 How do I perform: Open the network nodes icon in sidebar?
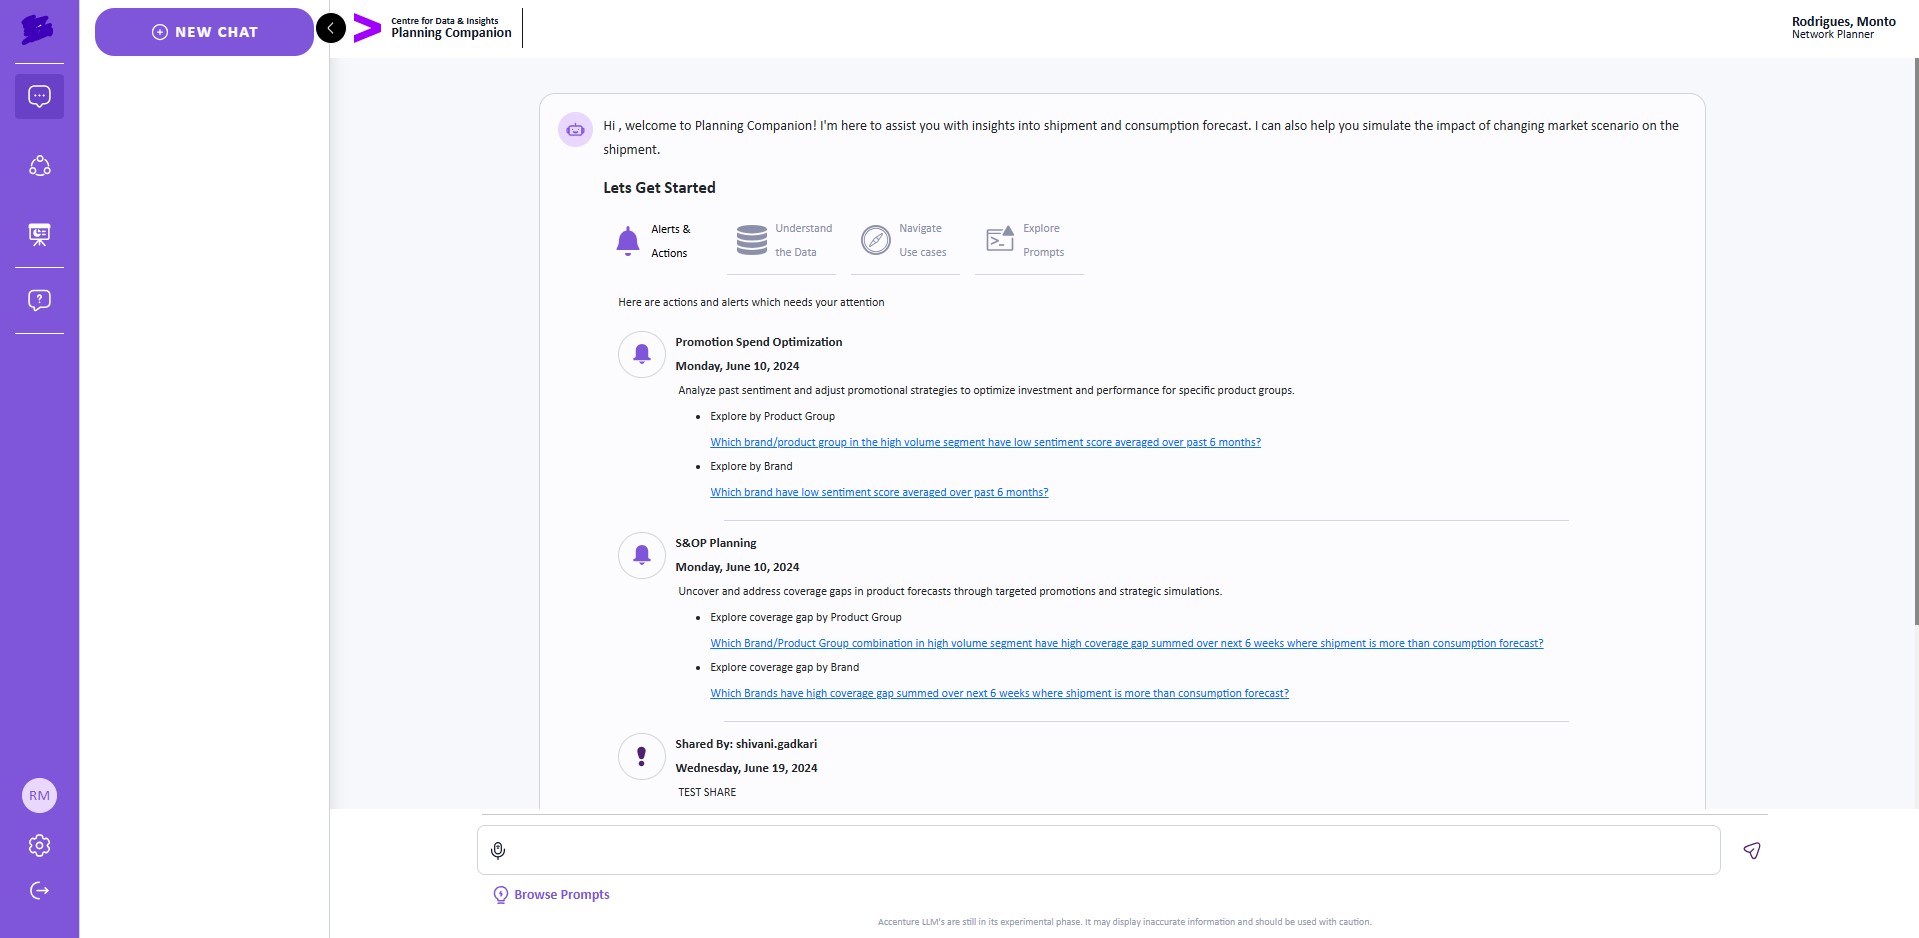coord(39,166)
